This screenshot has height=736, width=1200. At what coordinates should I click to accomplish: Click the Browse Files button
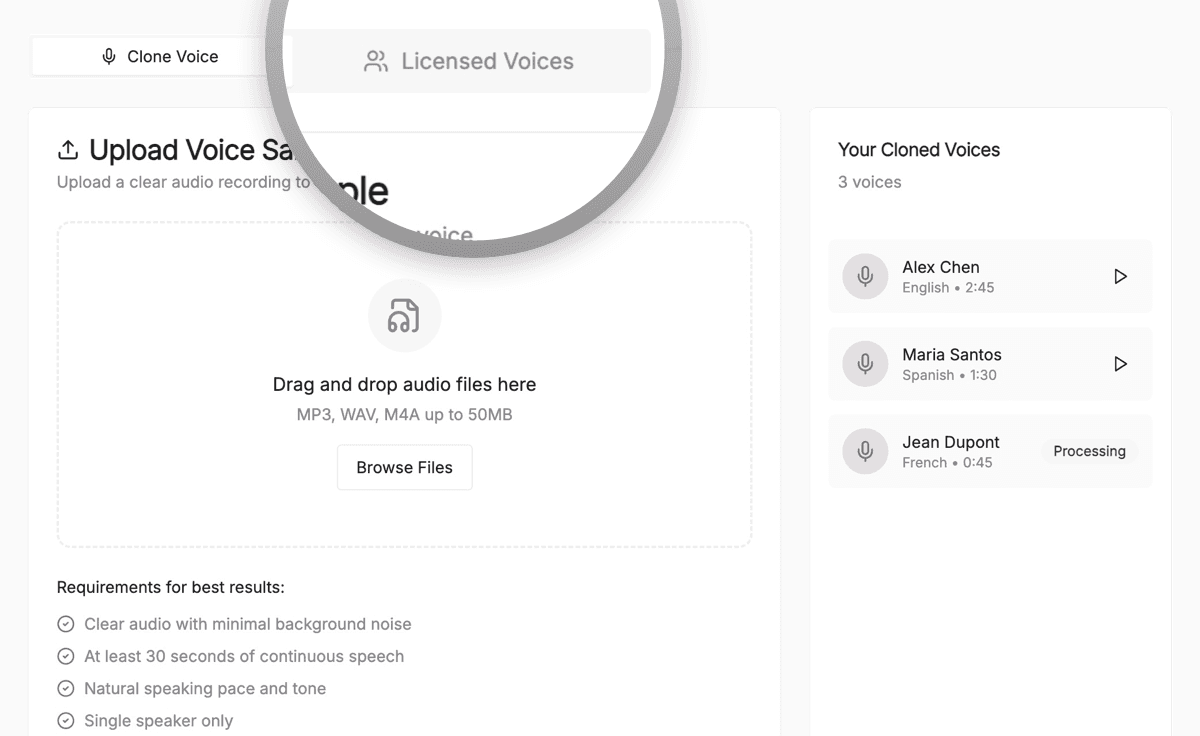click(x=404, y=467)
